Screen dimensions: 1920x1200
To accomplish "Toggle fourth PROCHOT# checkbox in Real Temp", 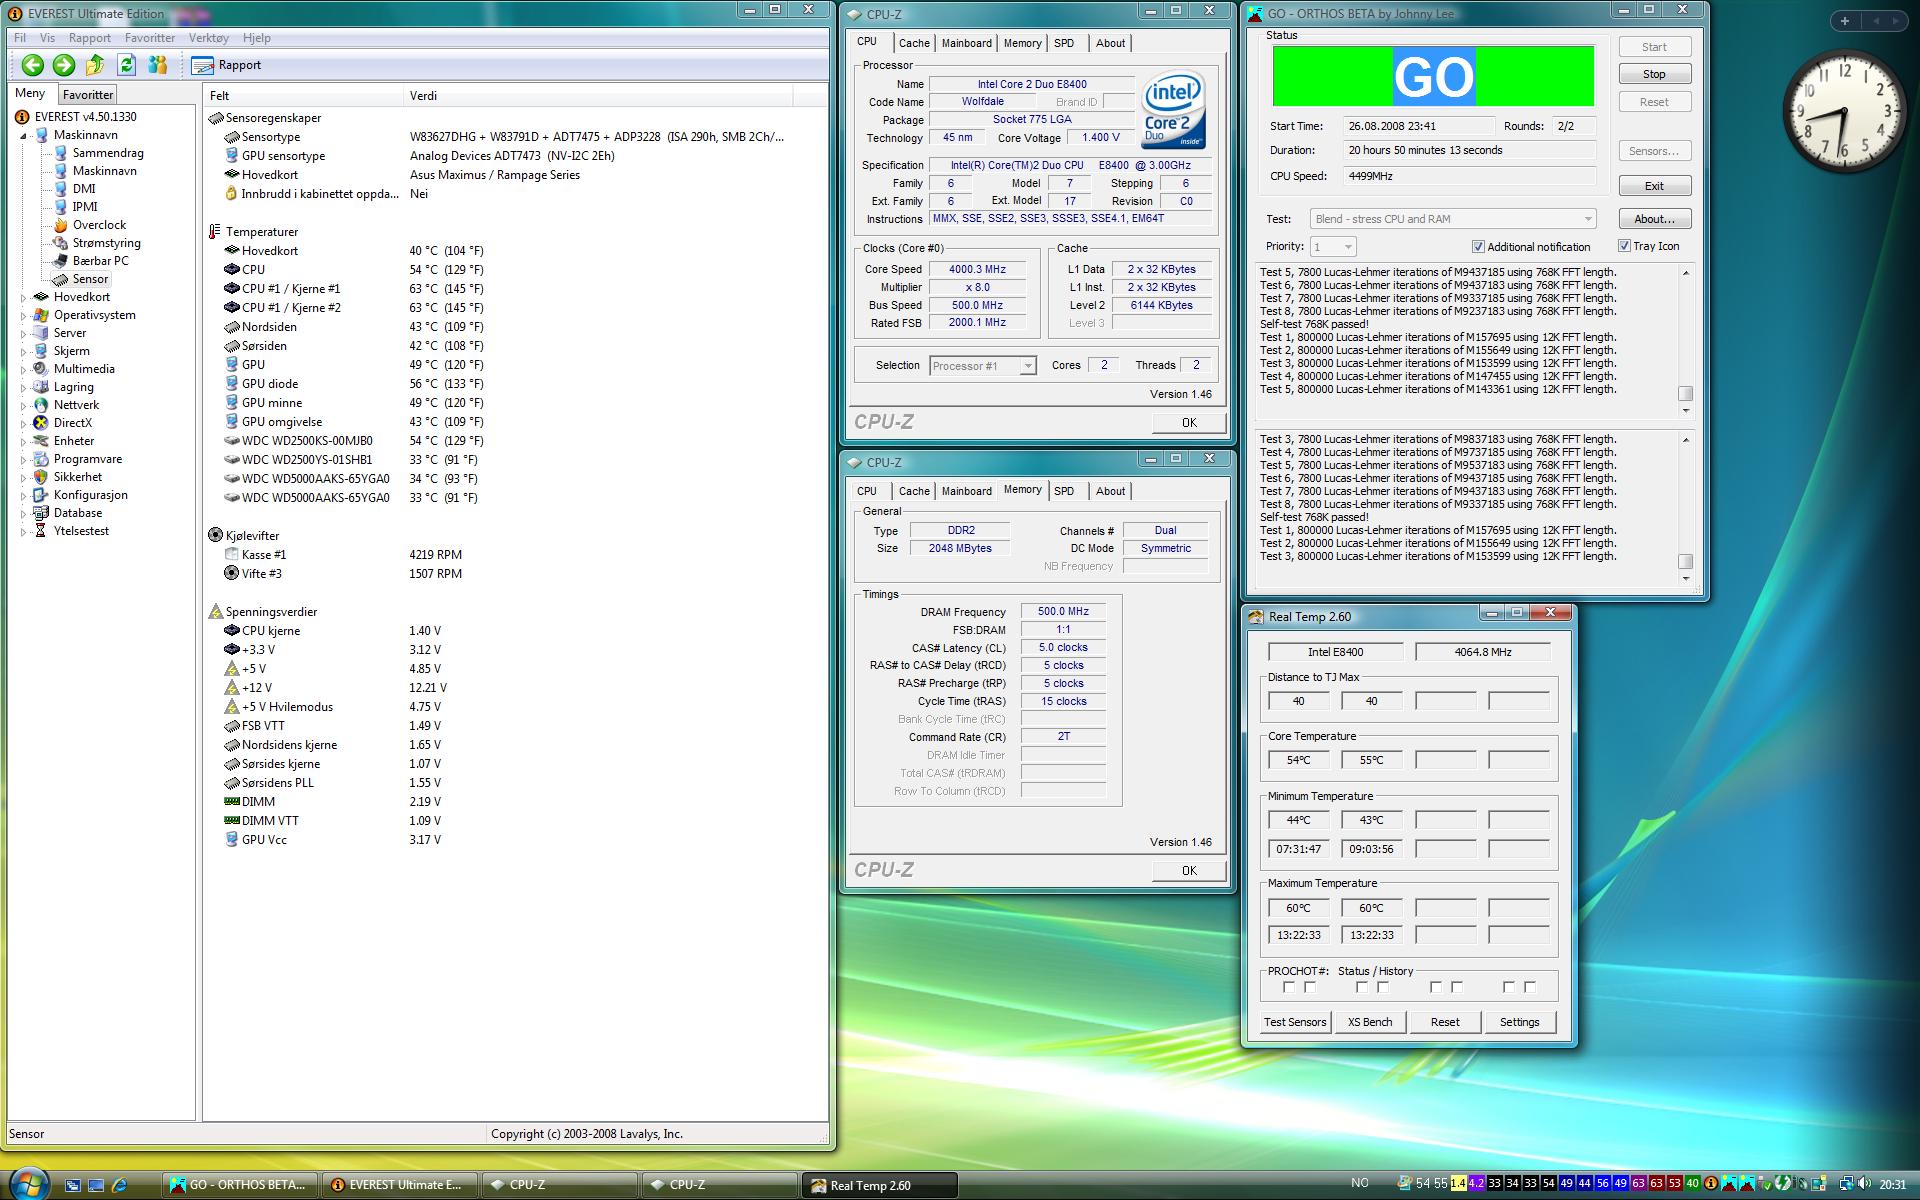I will [1383, 987].
